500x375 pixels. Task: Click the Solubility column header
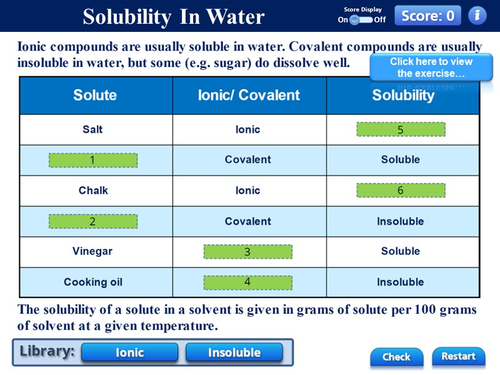403,96
